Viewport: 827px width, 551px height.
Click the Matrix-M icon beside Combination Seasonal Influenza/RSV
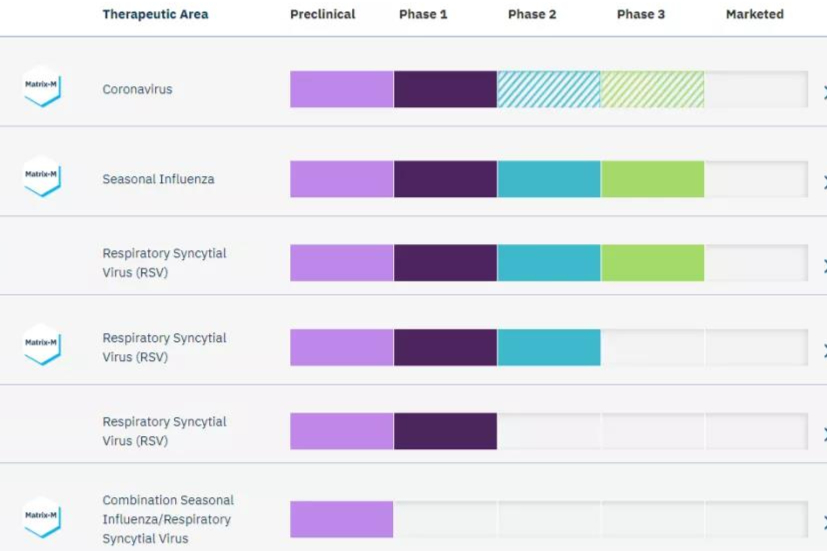(x=42, y=517)
